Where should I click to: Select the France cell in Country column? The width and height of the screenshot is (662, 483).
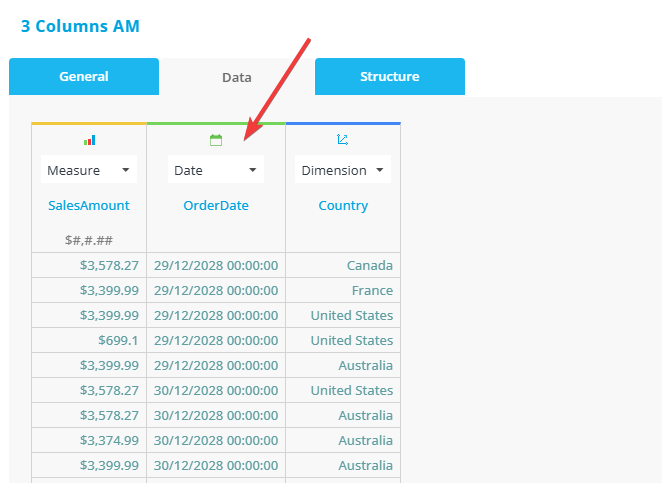371,291
